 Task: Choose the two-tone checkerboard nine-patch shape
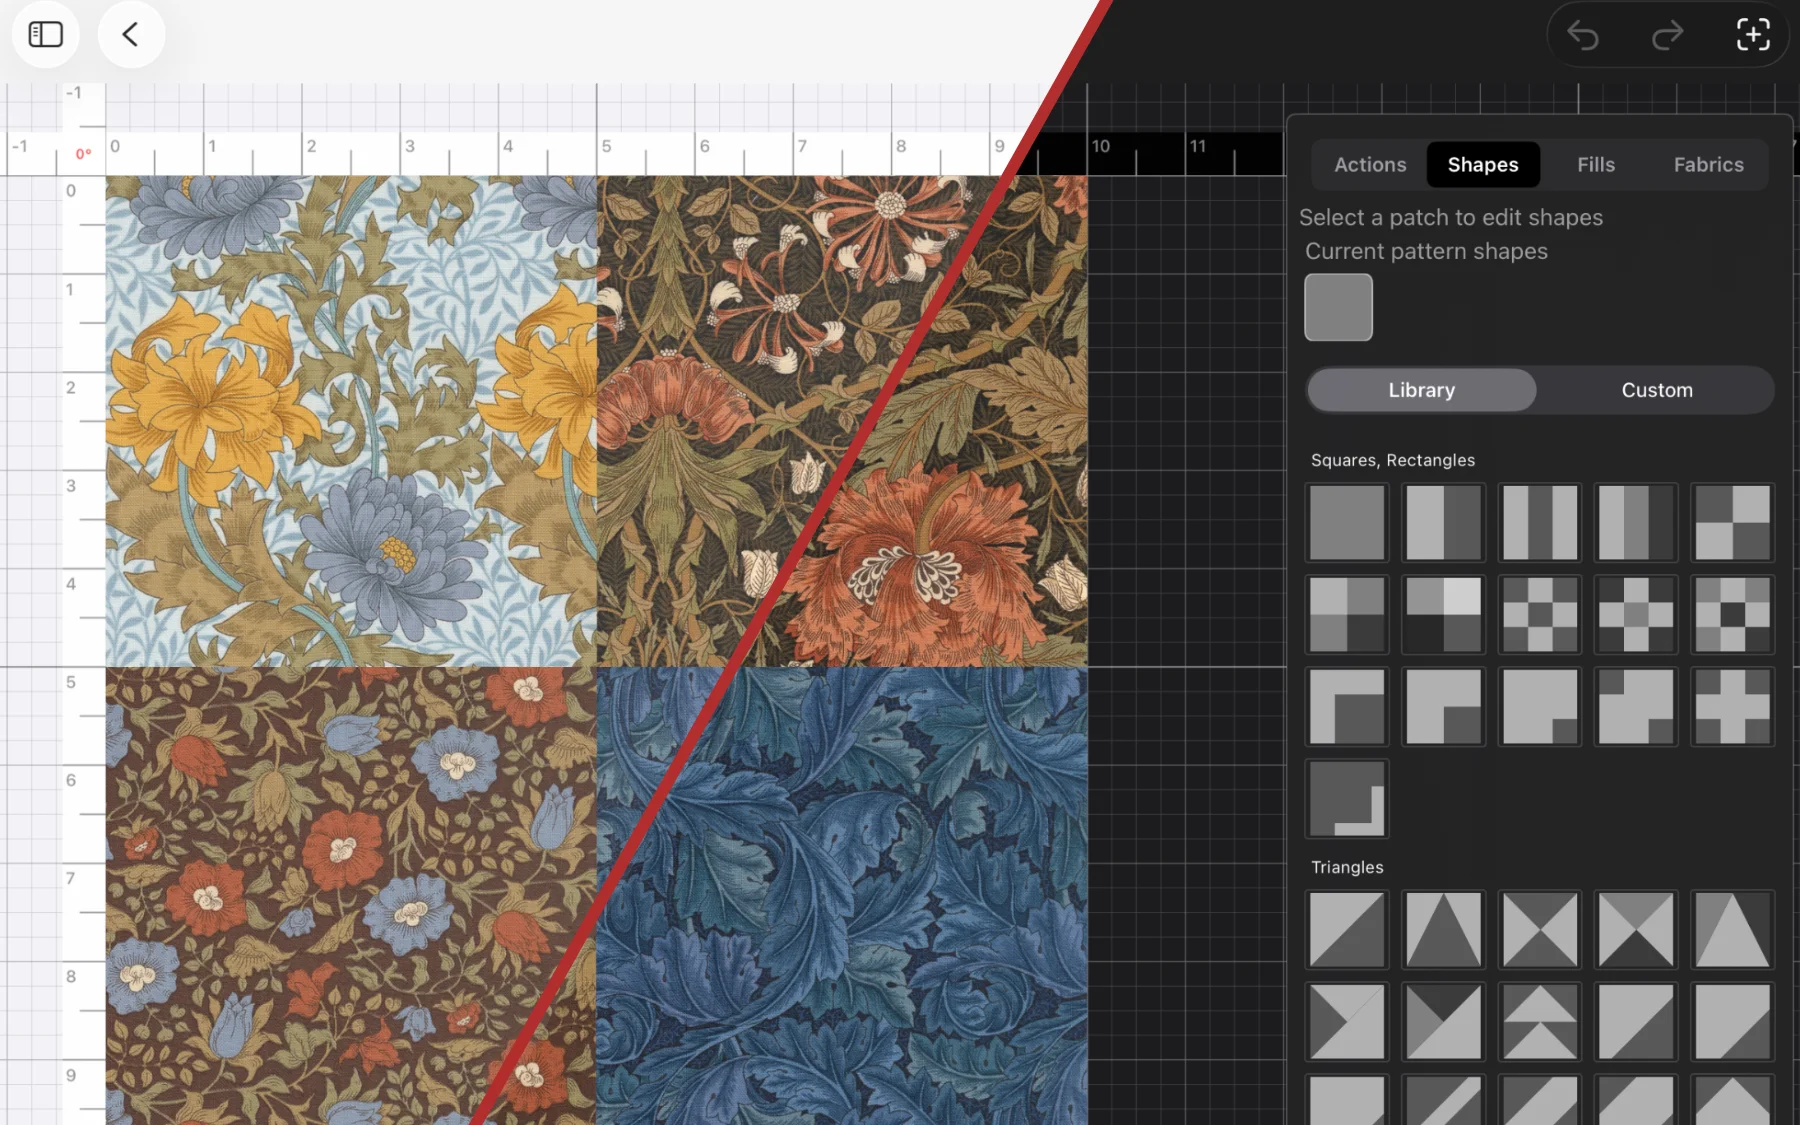1540,614
